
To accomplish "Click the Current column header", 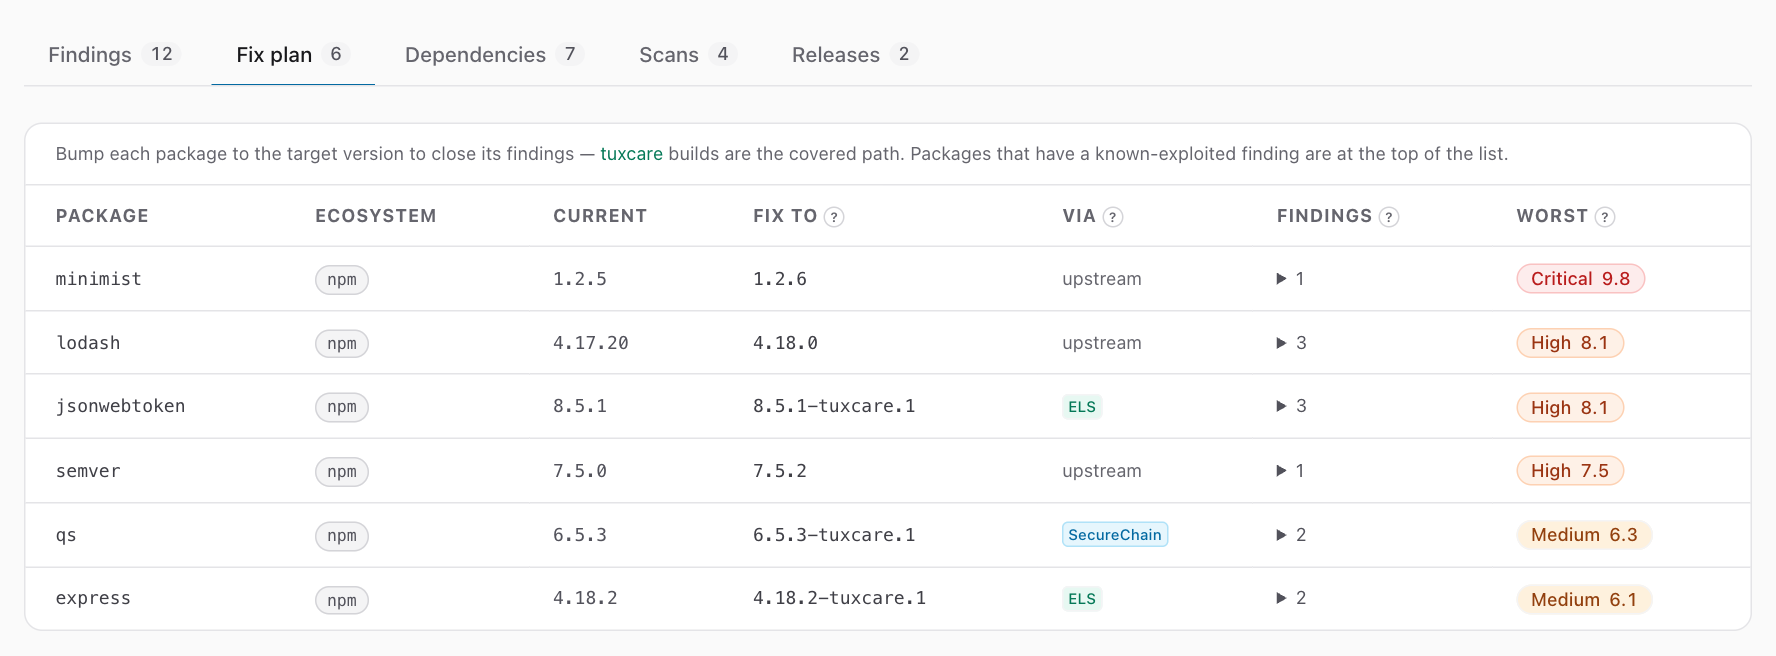I will [x=600, y=216].
